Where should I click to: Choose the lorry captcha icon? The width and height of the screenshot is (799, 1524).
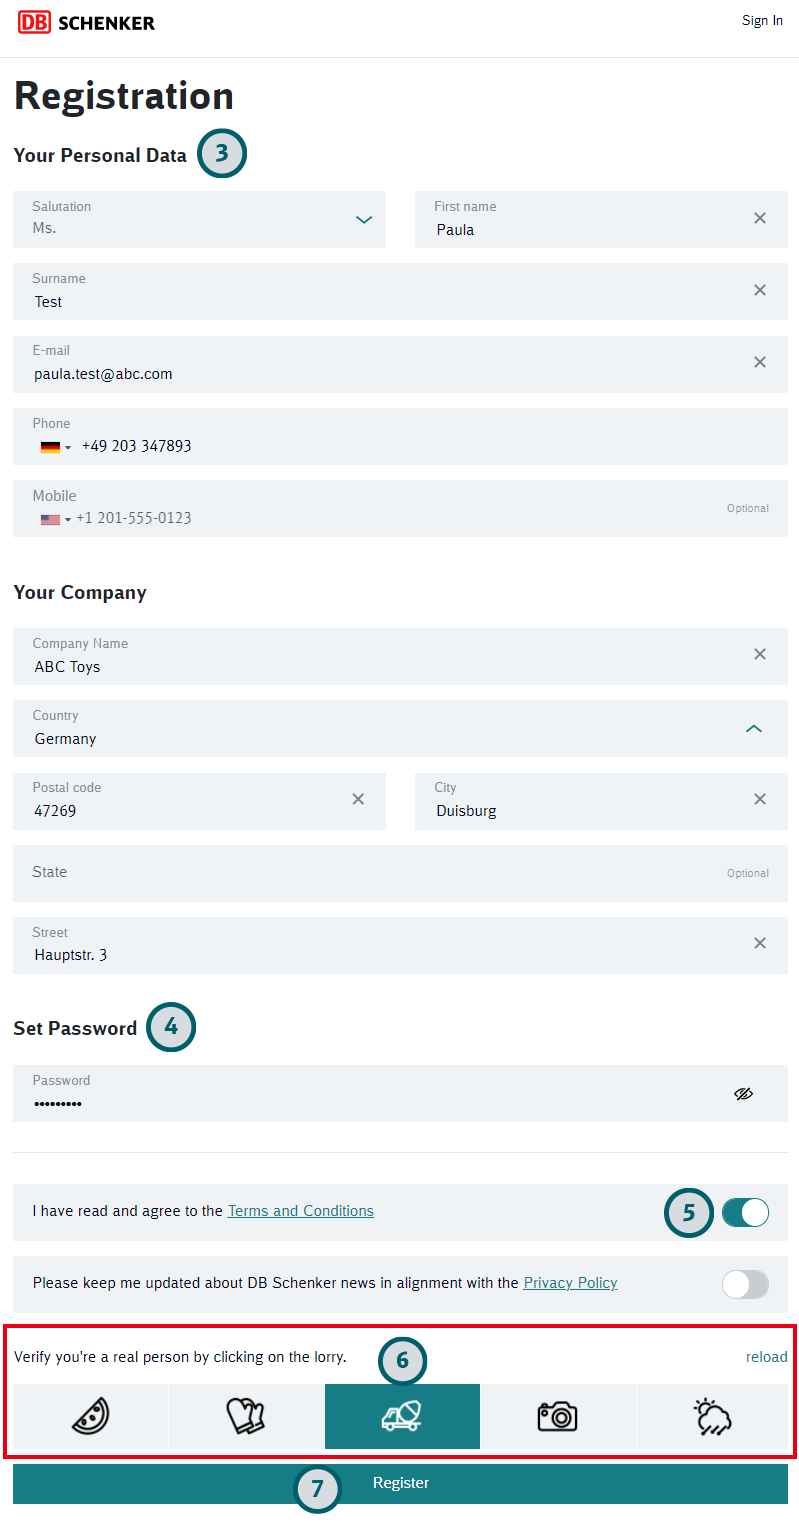(402, 1416)
